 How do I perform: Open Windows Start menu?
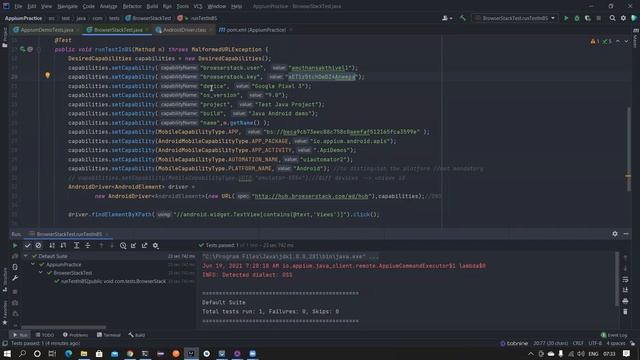(x=7, y=353)
